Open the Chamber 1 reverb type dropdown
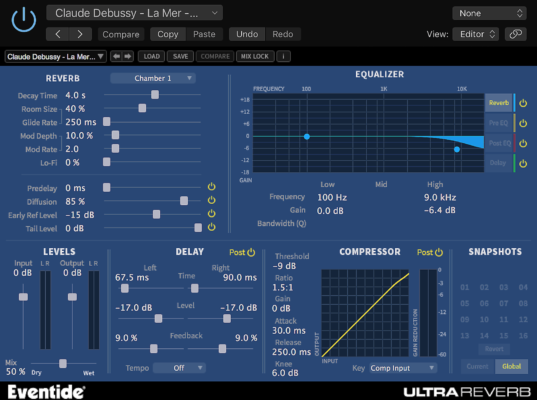Viewport: 537px width, 400px height. [x=153, y=78]
